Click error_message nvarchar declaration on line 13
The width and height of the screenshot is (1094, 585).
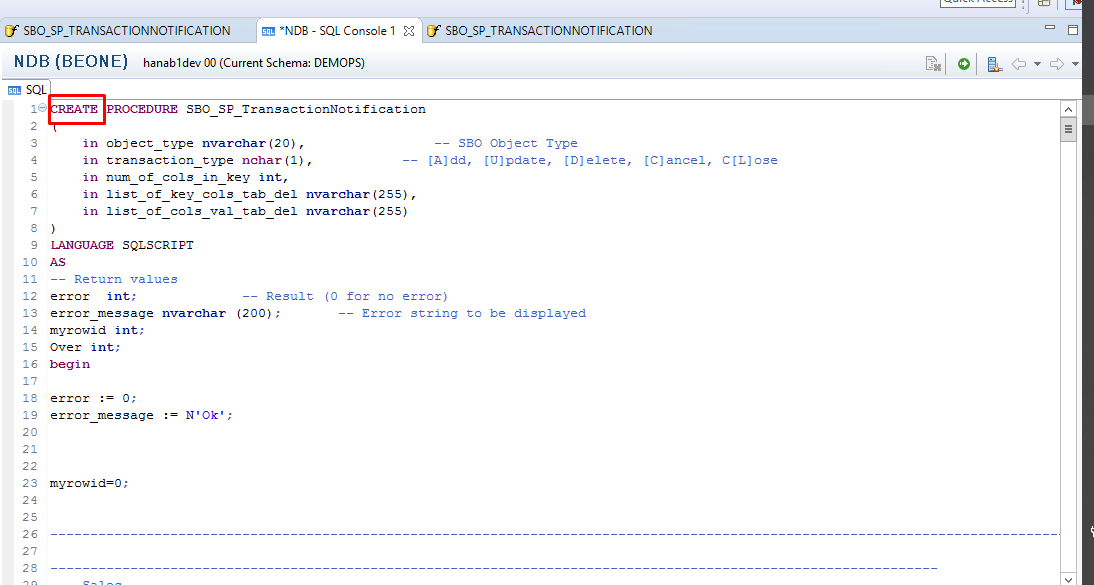[165, 313]
